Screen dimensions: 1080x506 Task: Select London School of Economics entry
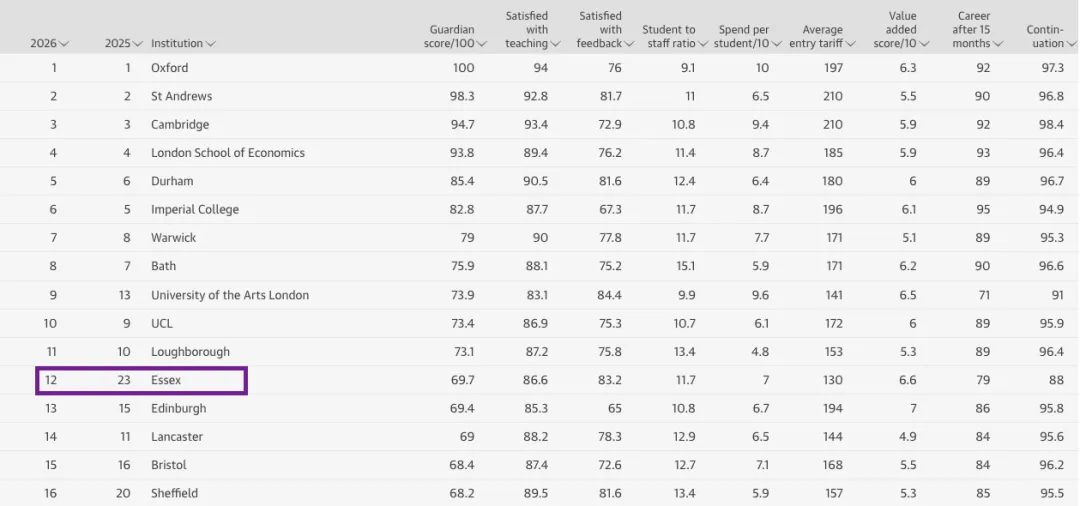click(227, 153)
